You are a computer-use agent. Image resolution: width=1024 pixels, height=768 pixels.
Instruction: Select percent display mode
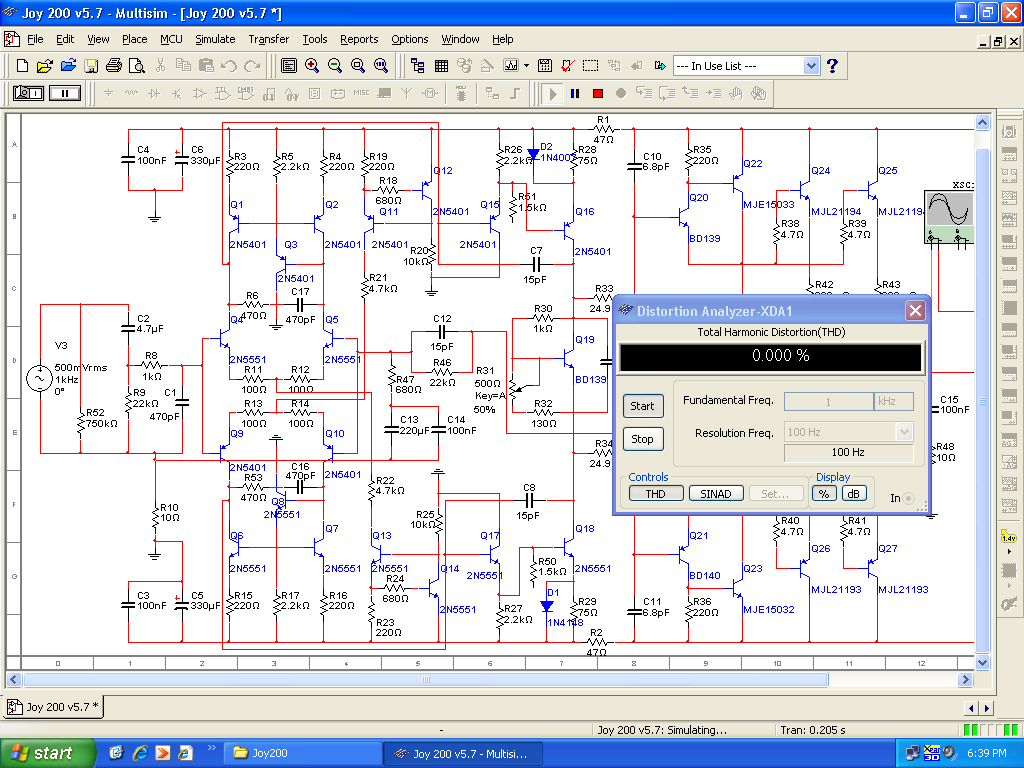[824, 494]
